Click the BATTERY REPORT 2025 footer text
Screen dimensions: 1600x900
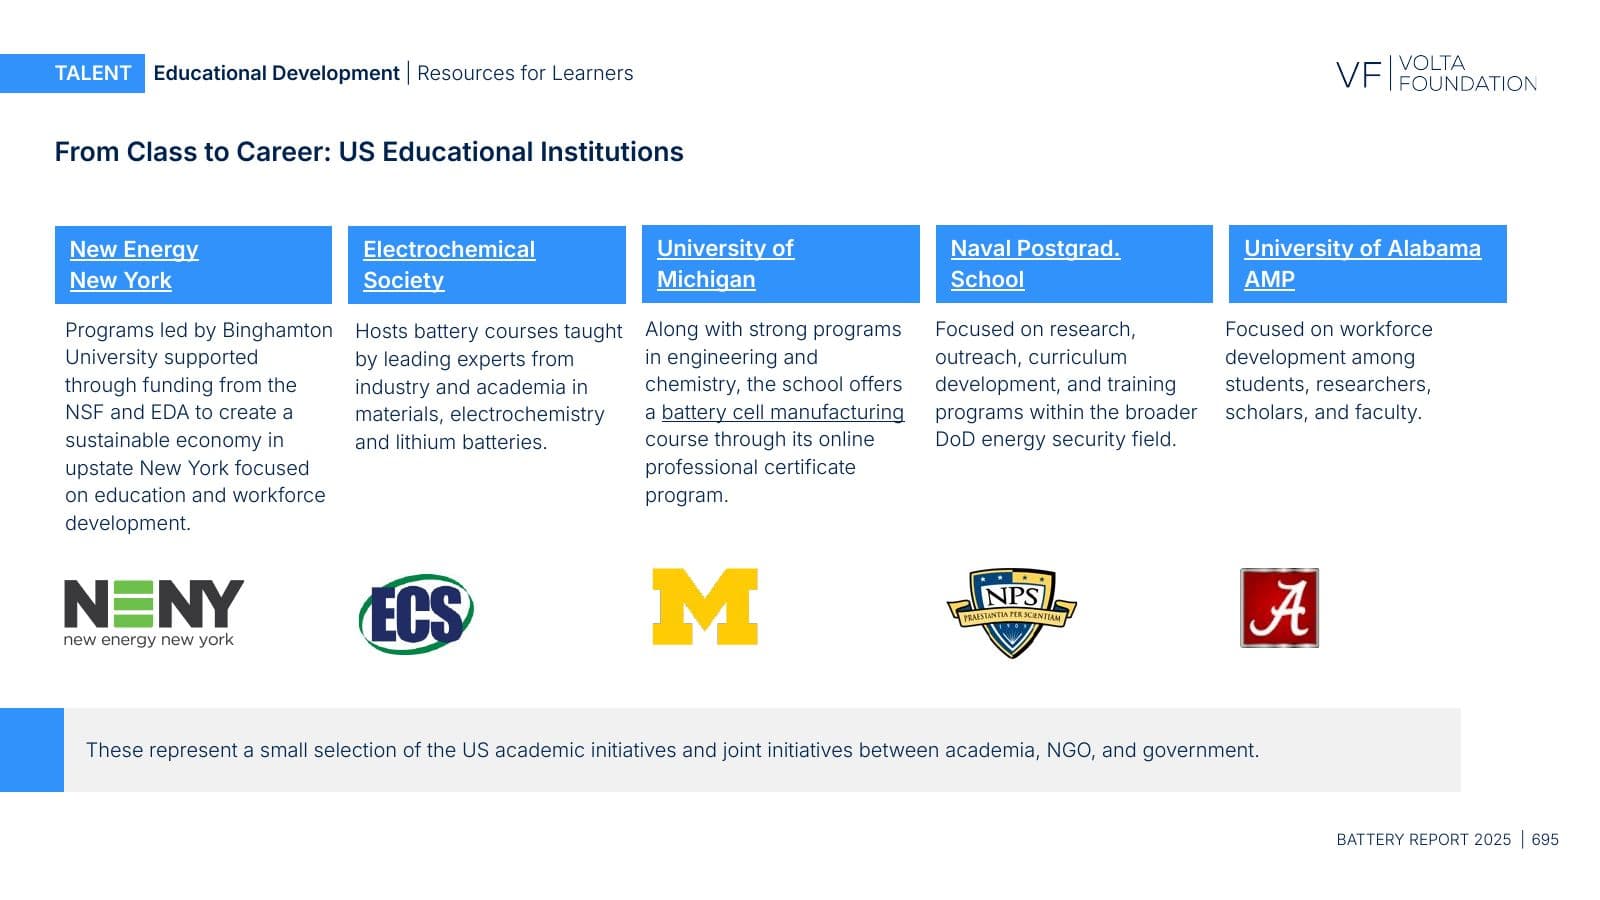[1423, 840]
